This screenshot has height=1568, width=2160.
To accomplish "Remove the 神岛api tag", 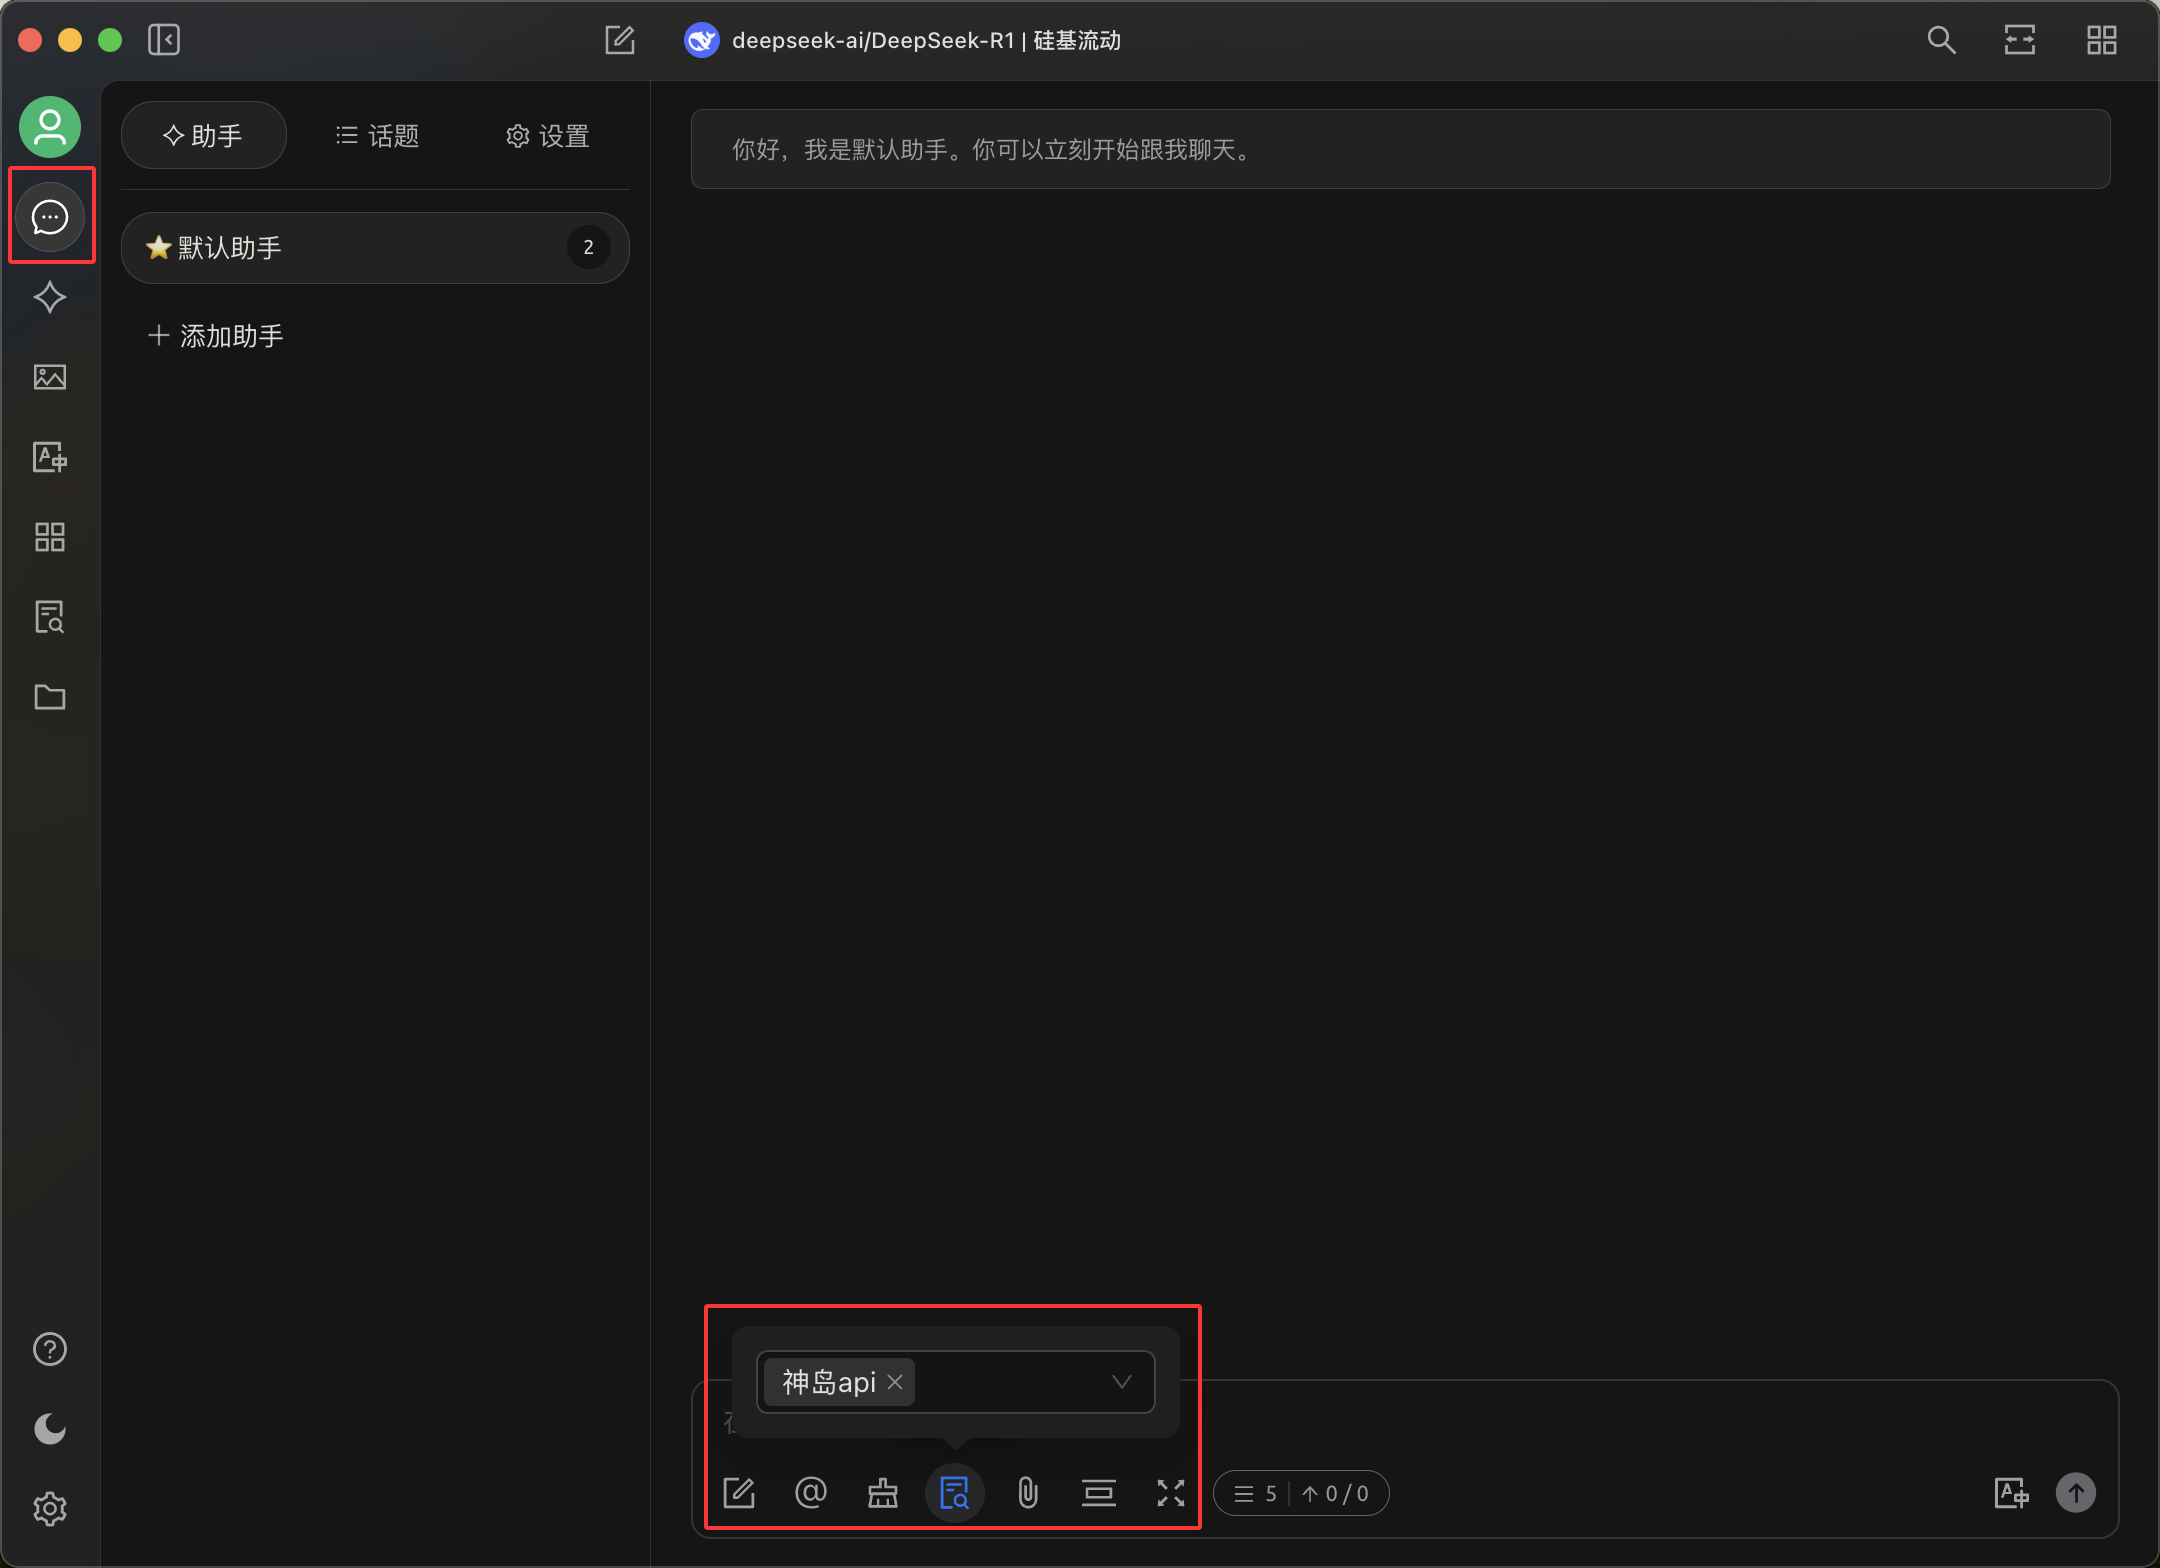I will [x=895, y=1381].
